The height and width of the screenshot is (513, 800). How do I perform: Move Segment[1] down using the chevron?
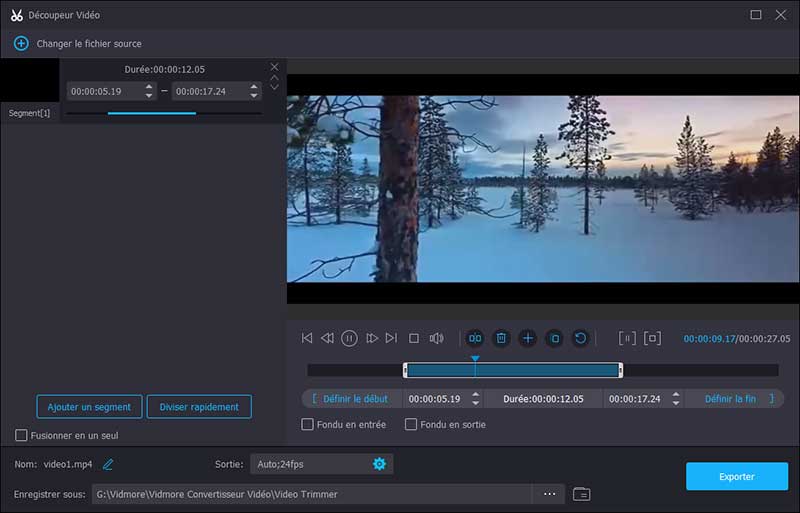coord(275,88)
